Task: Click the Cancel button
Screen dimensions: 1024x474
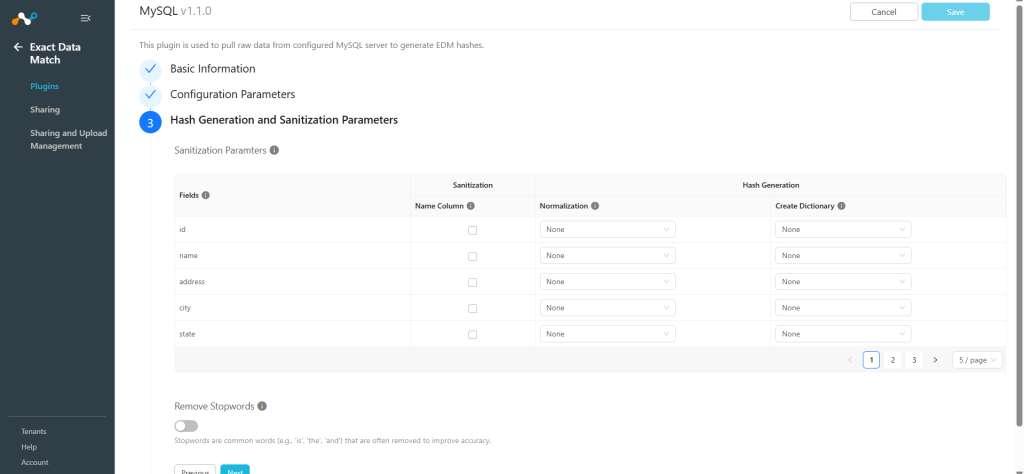Action: pos(884,12)
